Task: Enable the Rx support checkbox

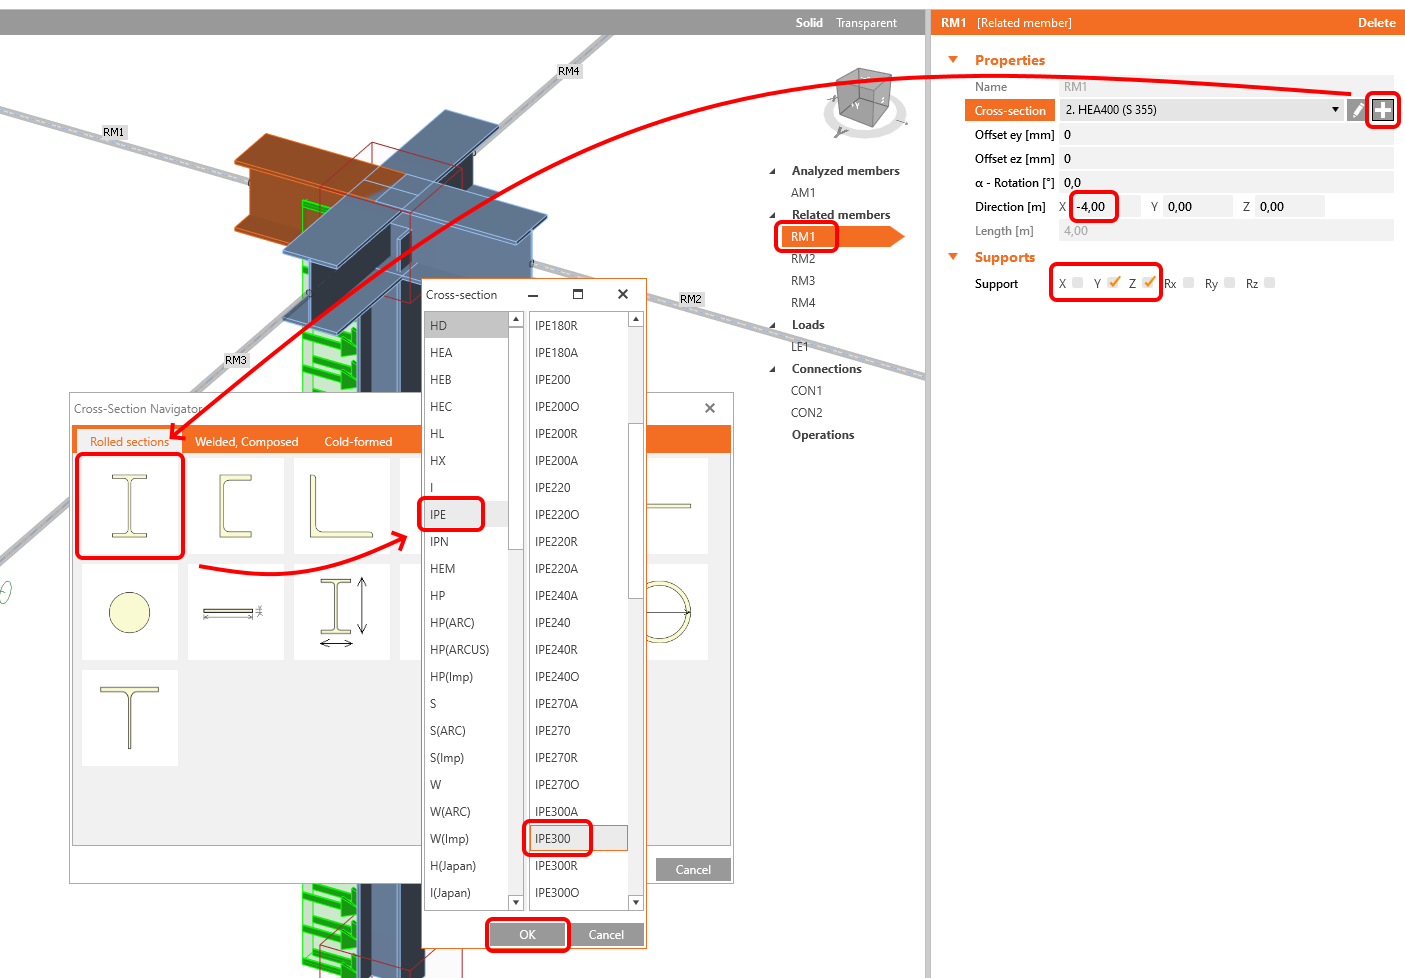Action: pos(1188,283)
